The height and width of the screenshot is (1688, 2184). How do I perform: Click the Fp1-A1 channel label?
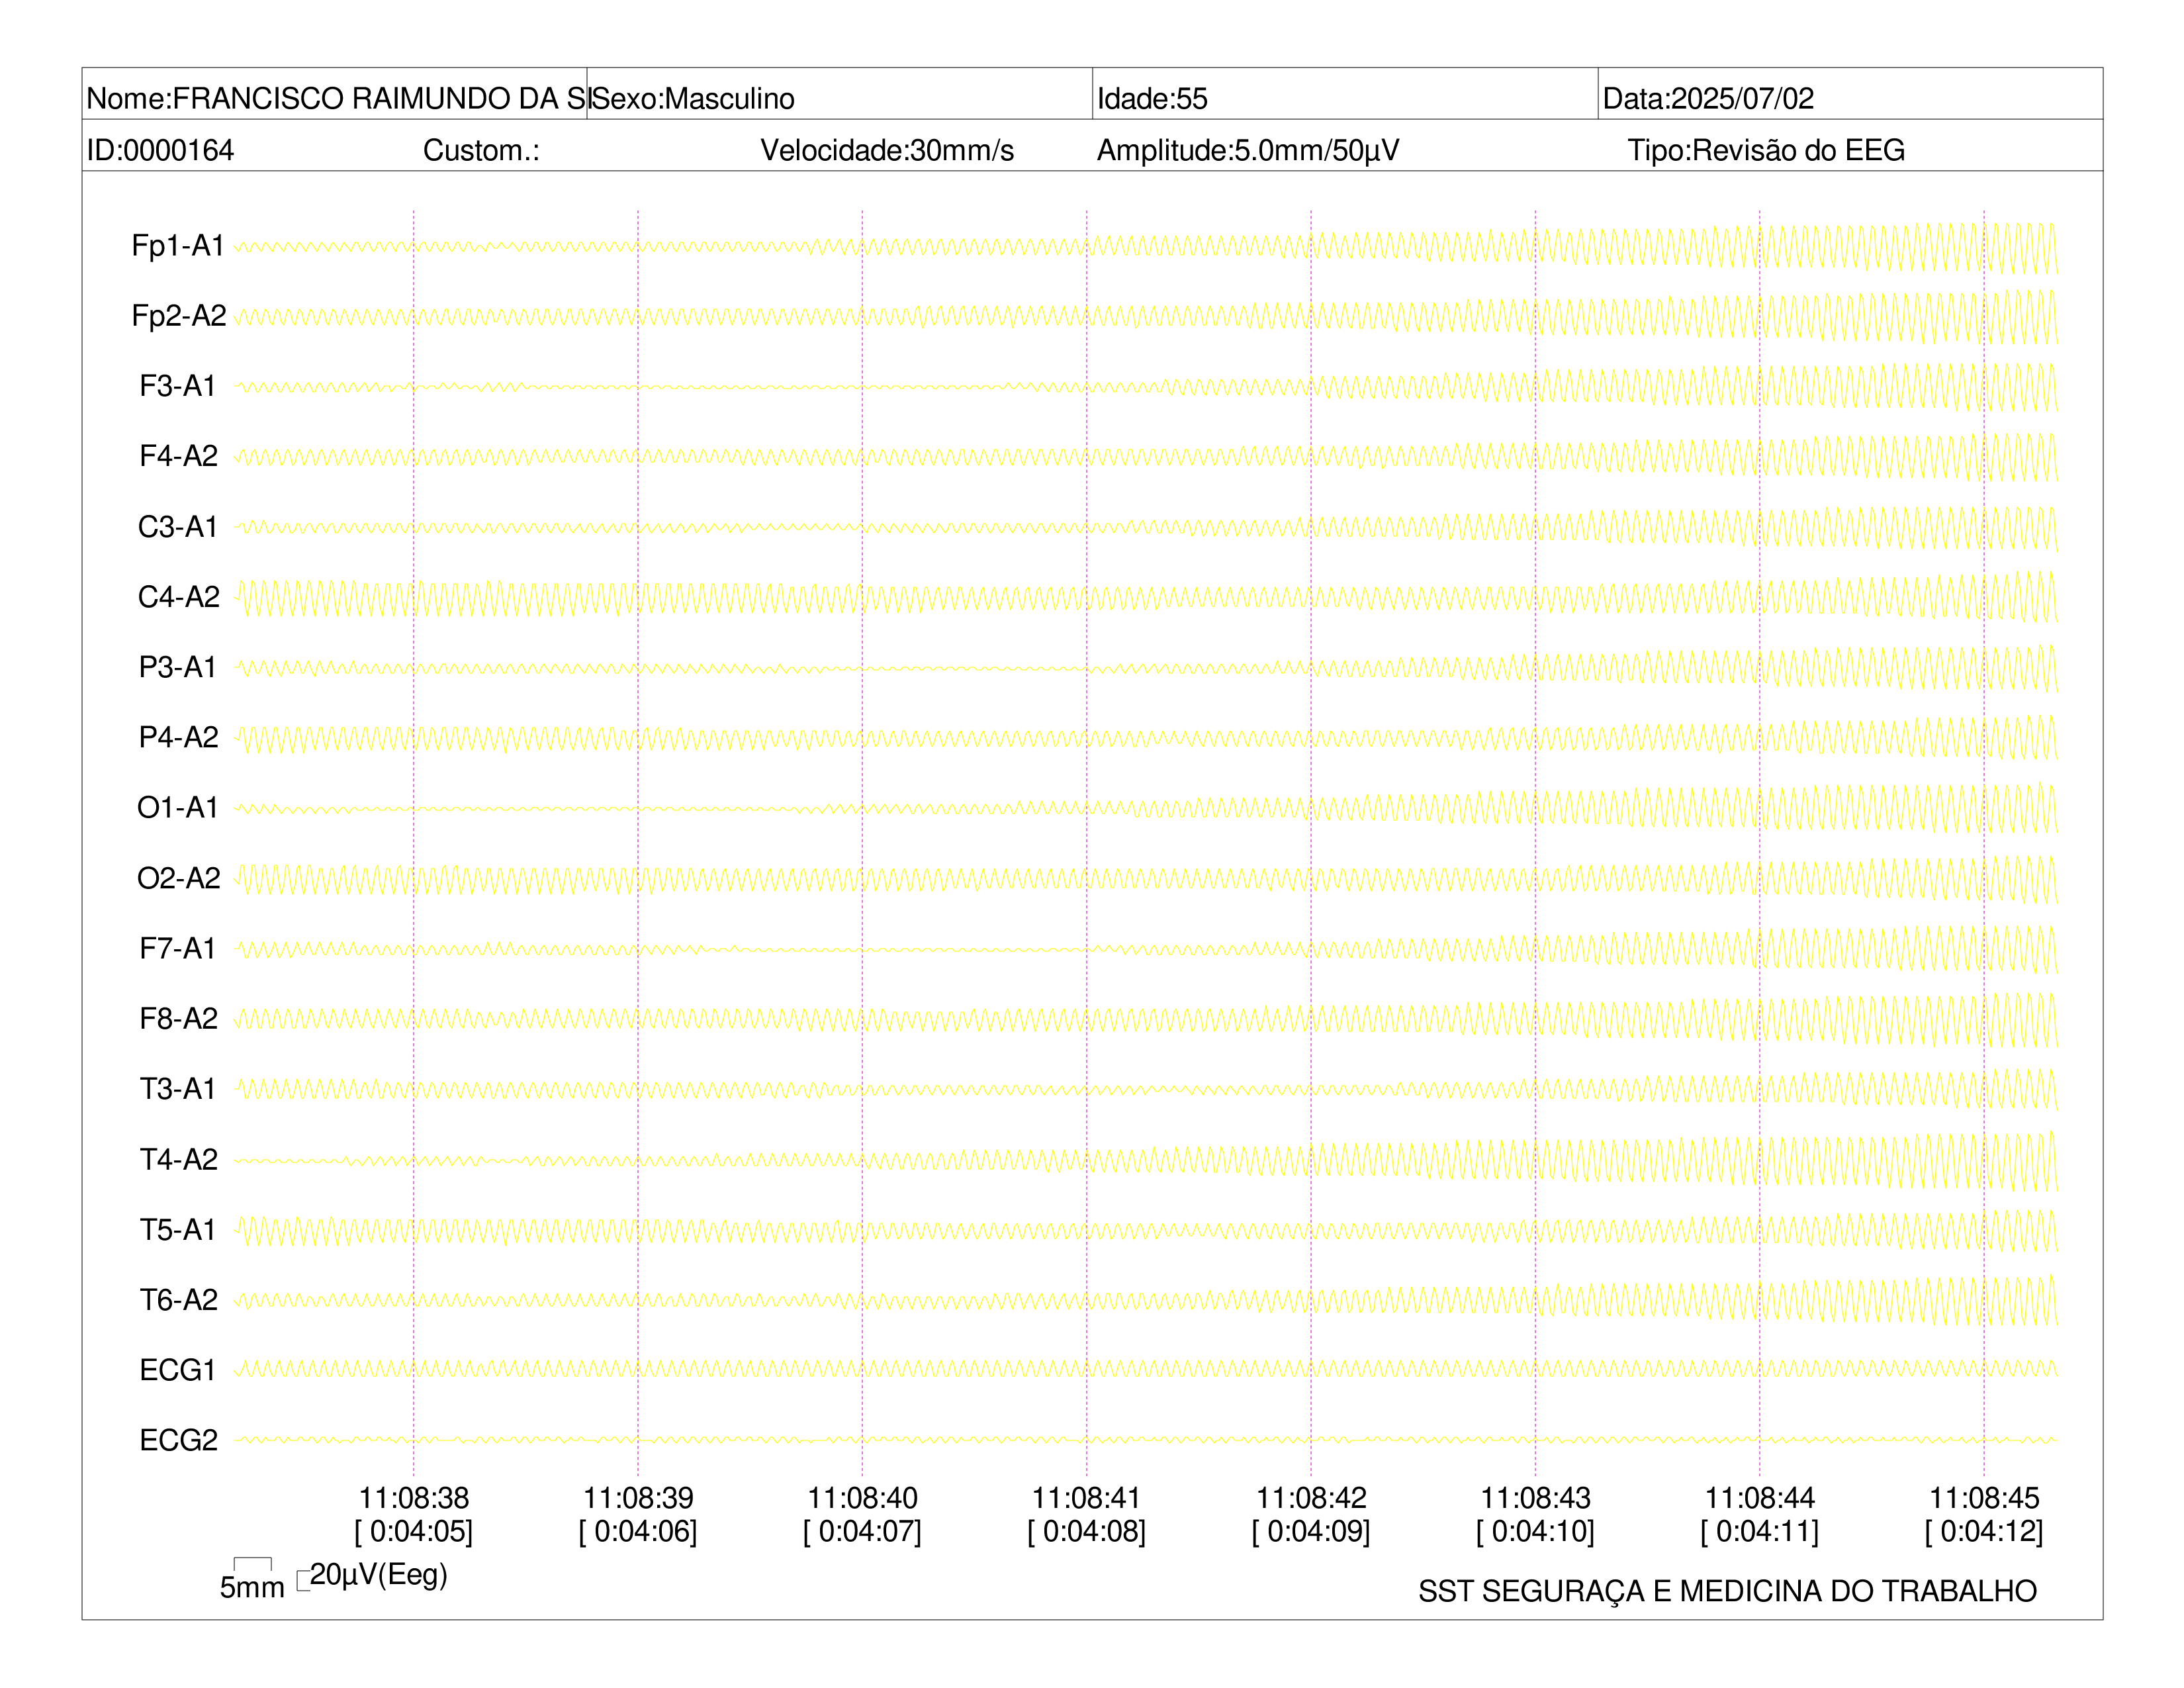pos(178,246)
